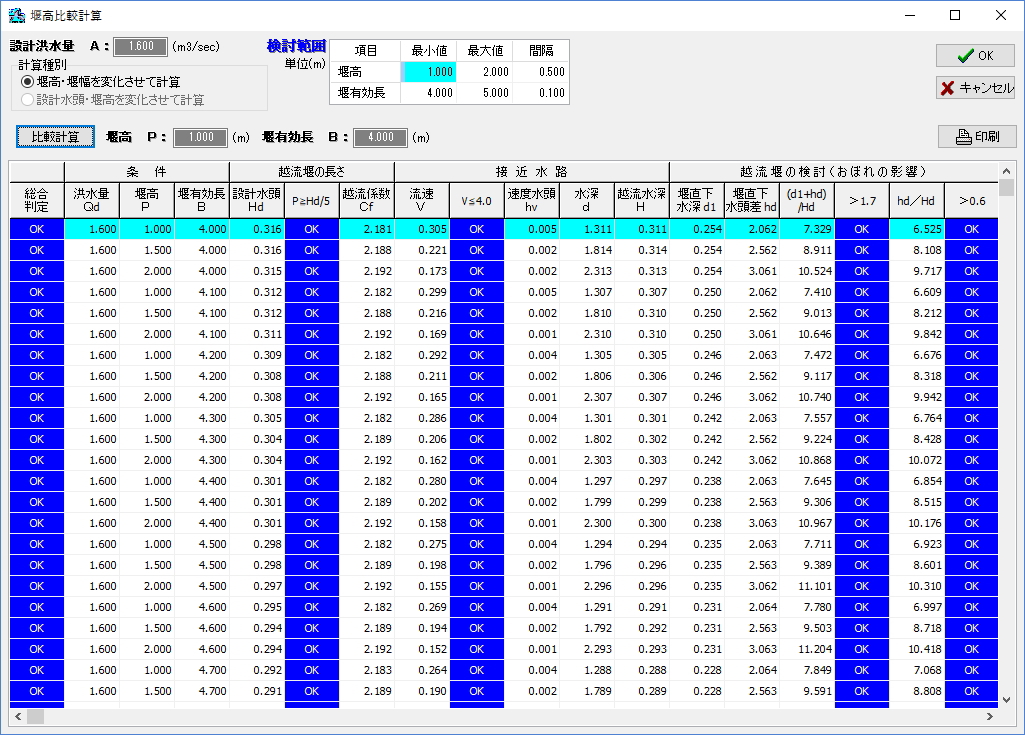
Task: Click the 総合判定 column header
Action: 37,200
